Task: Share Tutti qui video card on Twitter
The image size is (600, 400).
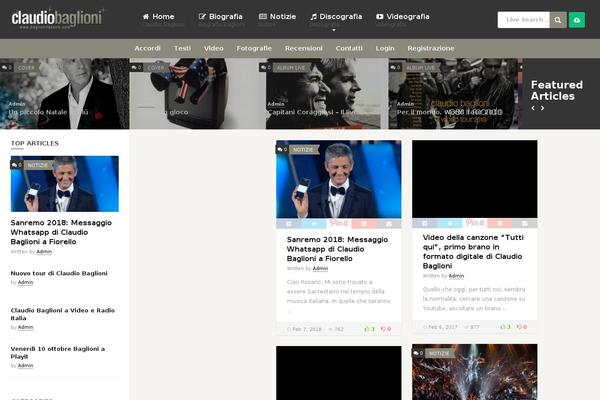Action: click(x=450, y=223)
